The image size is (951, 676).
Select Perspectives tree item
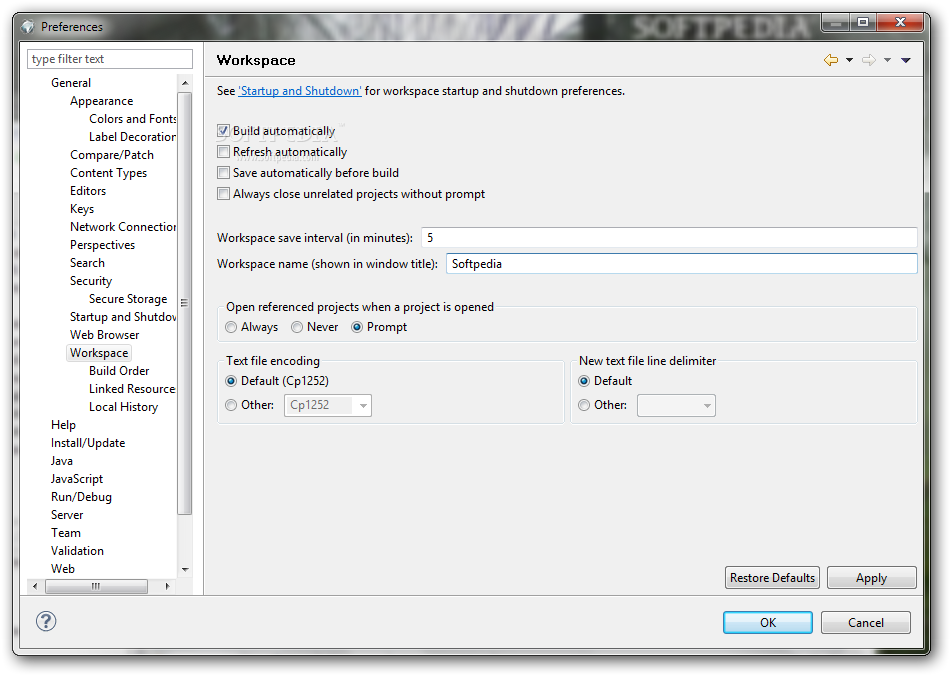coord(102,245)
